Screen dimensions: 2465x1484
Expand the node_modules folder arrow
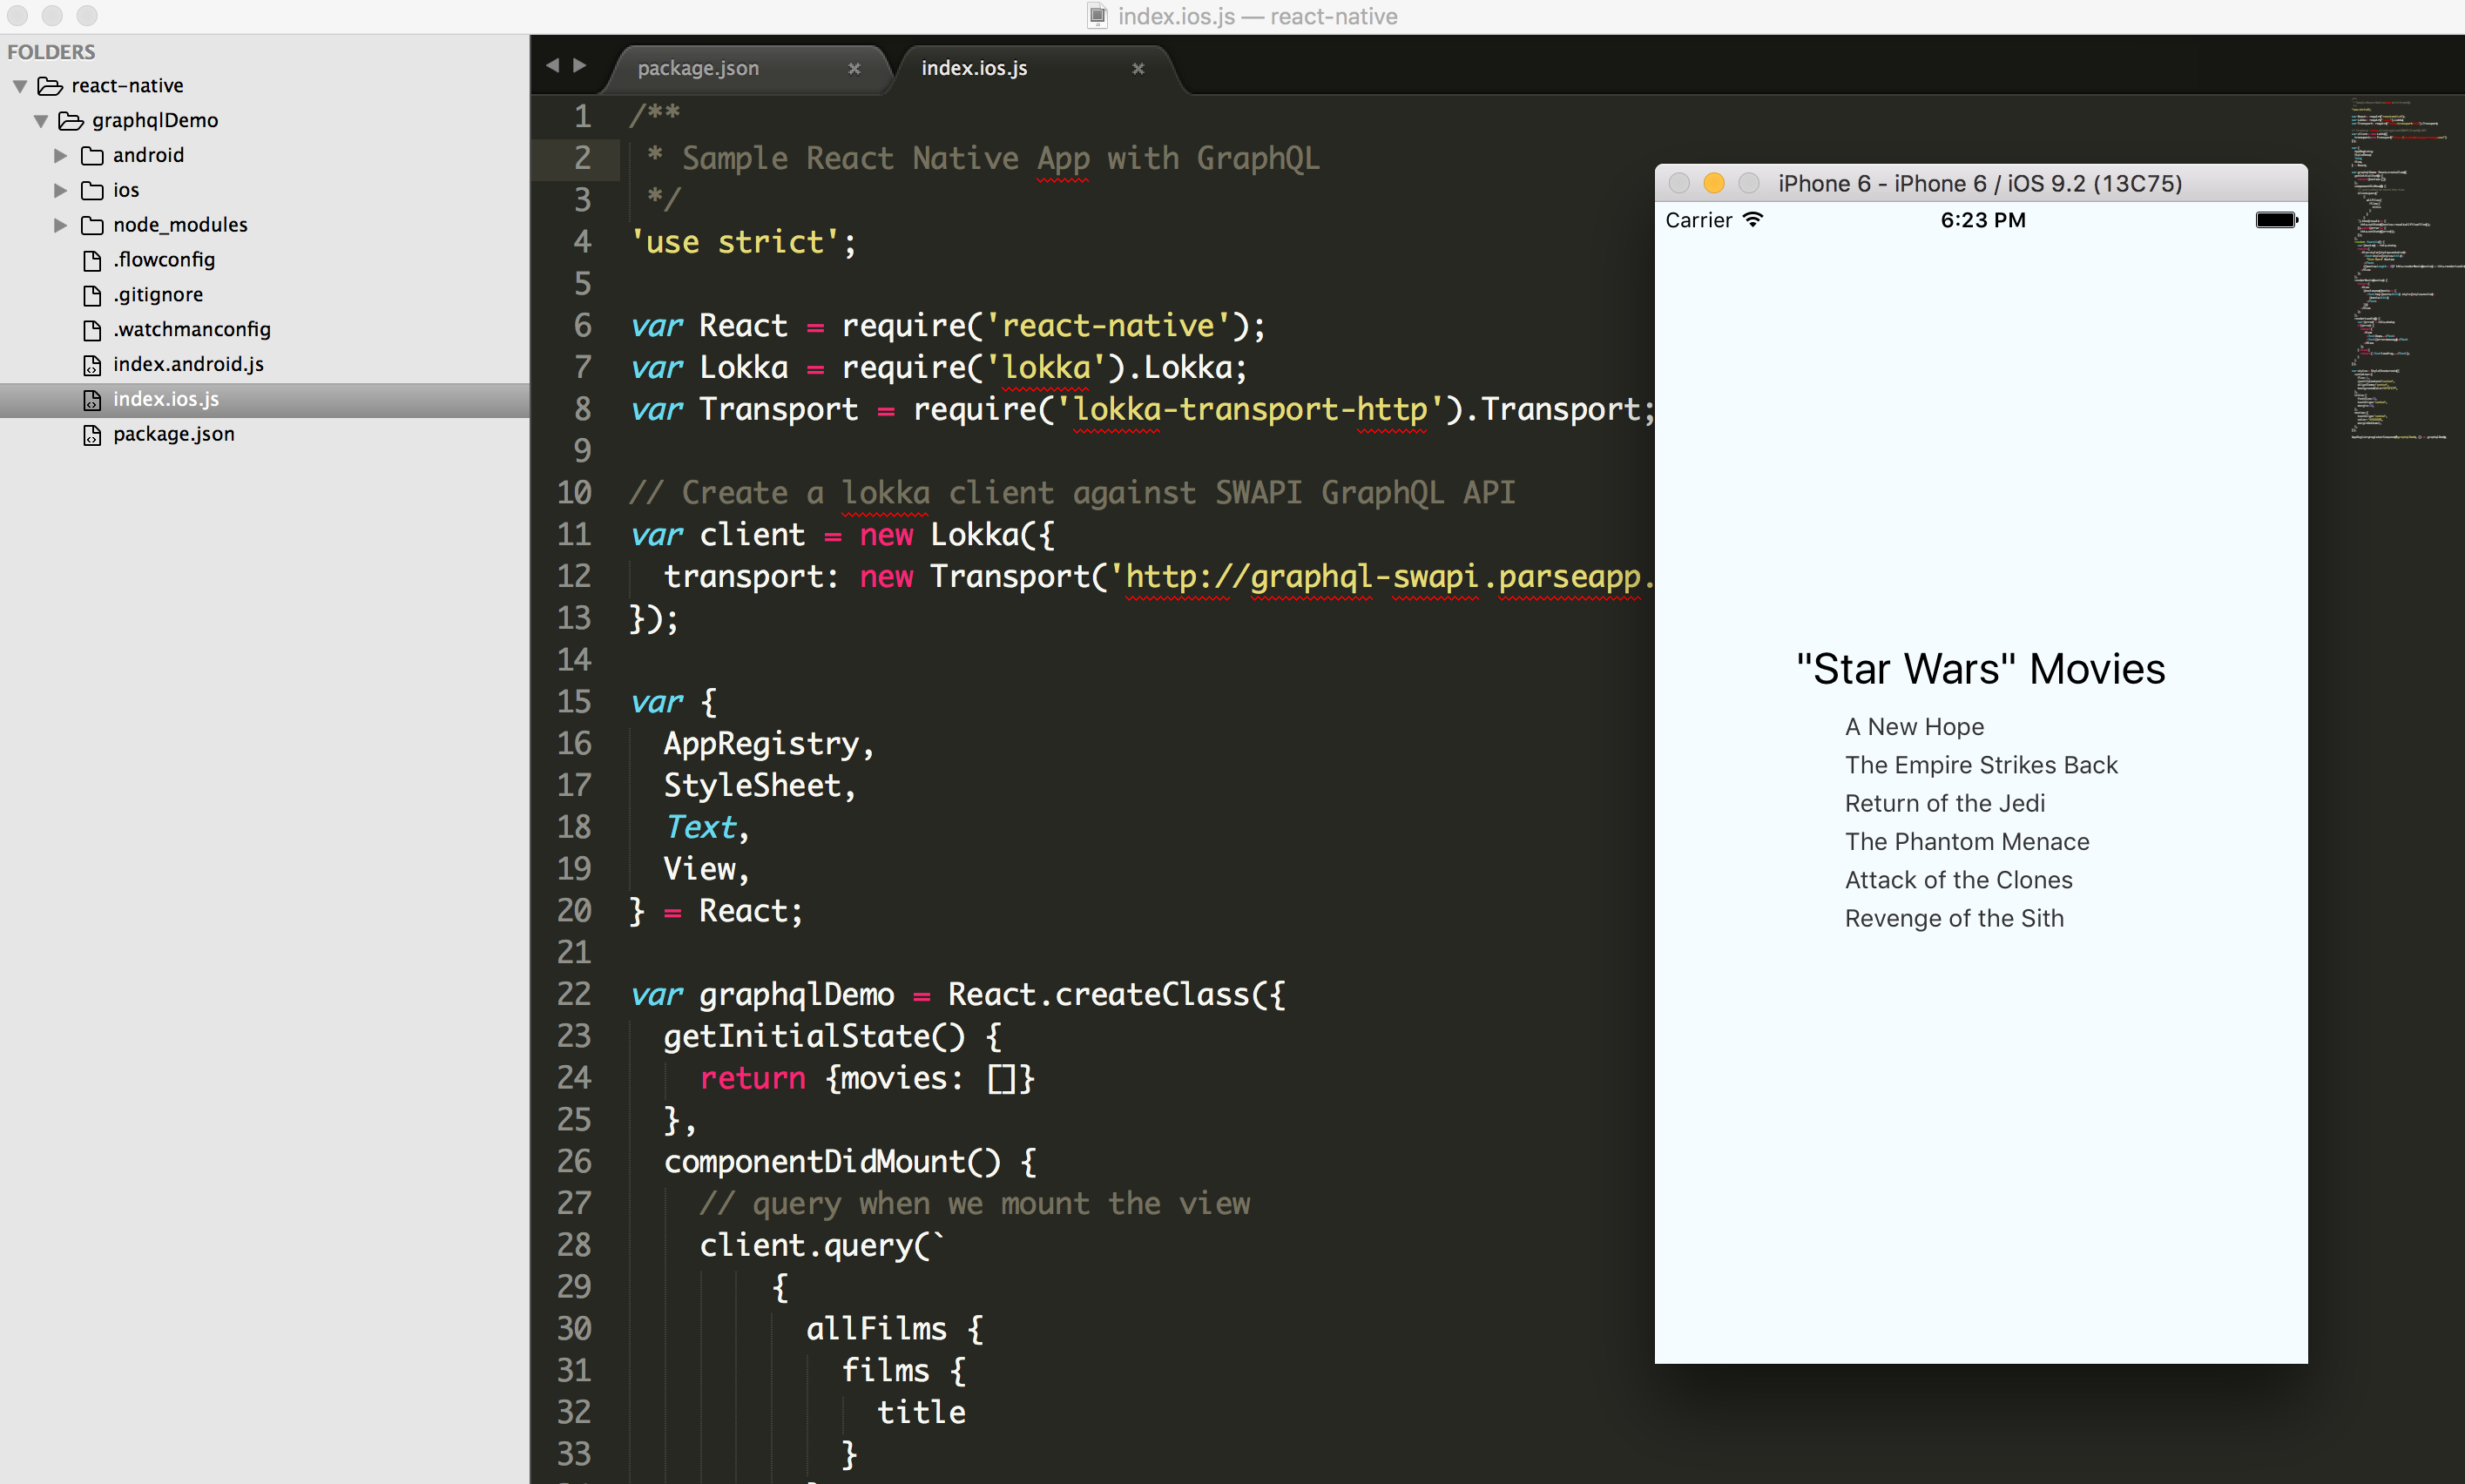click(x=60, y=226)
